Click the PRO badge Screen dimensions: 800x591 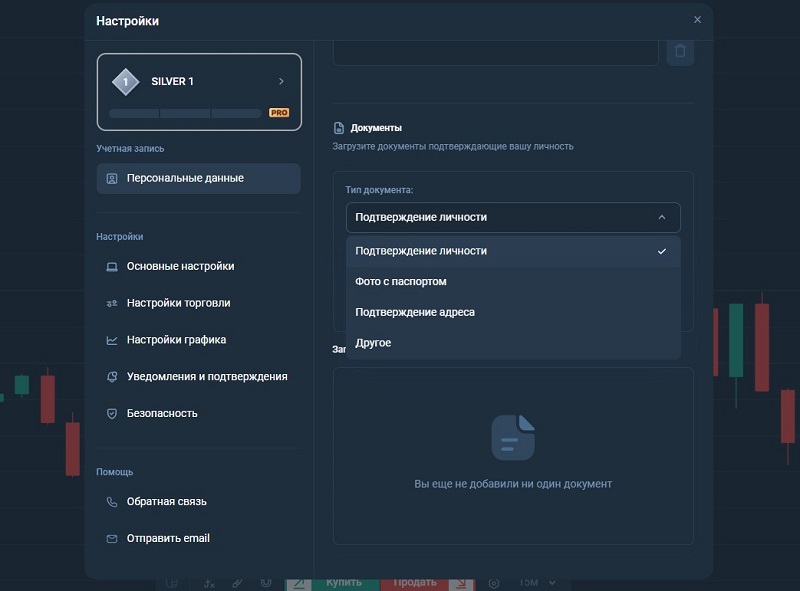coord(279,112)
